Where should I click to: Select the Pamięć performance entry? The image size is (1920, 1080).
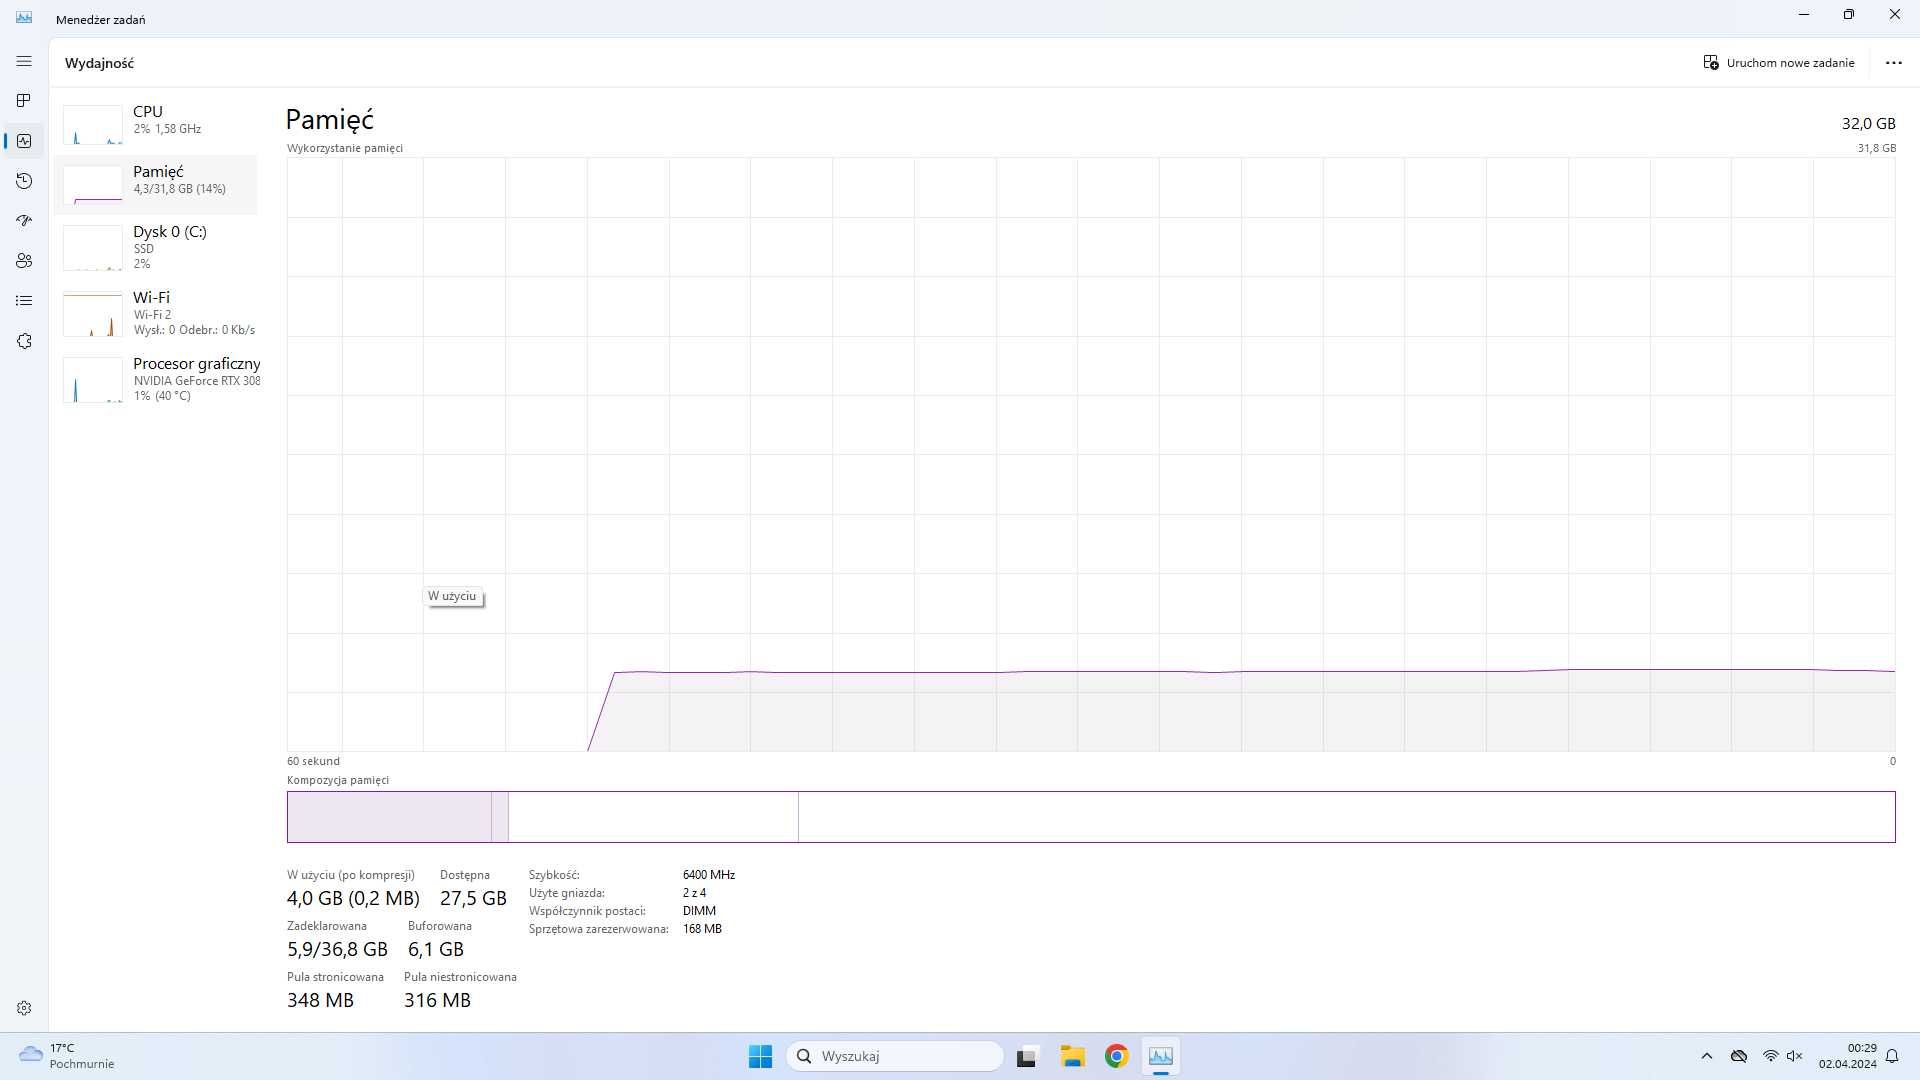click(157, 184)
